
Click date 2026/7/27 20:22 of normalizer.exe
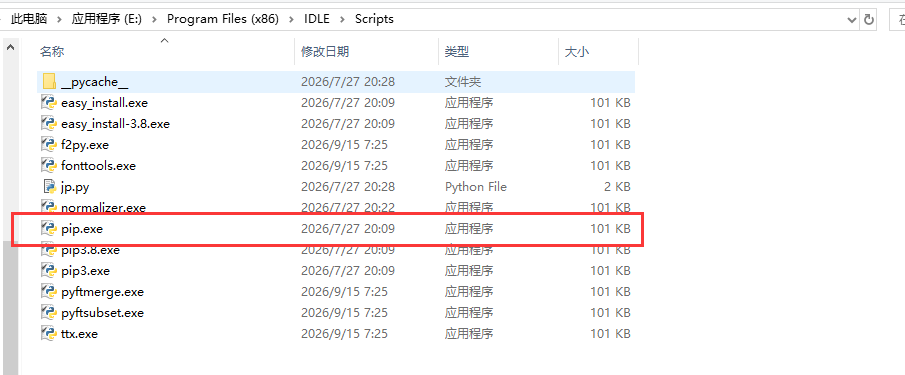347,208
